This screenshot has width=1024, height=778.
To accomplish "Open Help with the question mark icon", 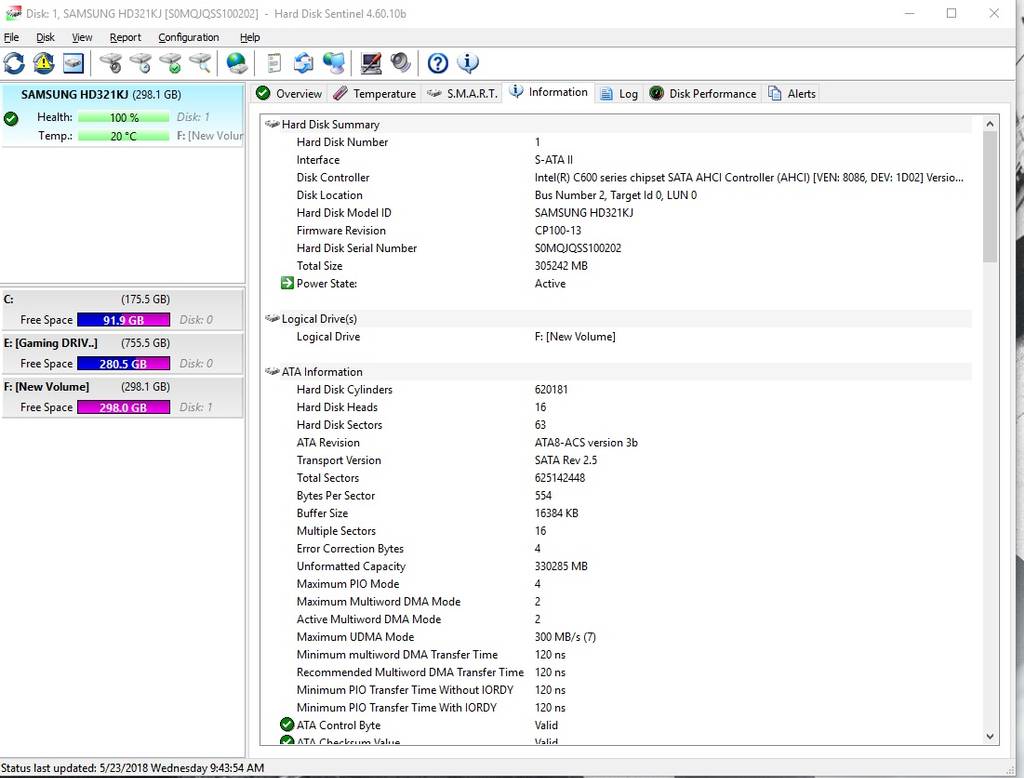I will pyautogui.click(x=438, y=63).
